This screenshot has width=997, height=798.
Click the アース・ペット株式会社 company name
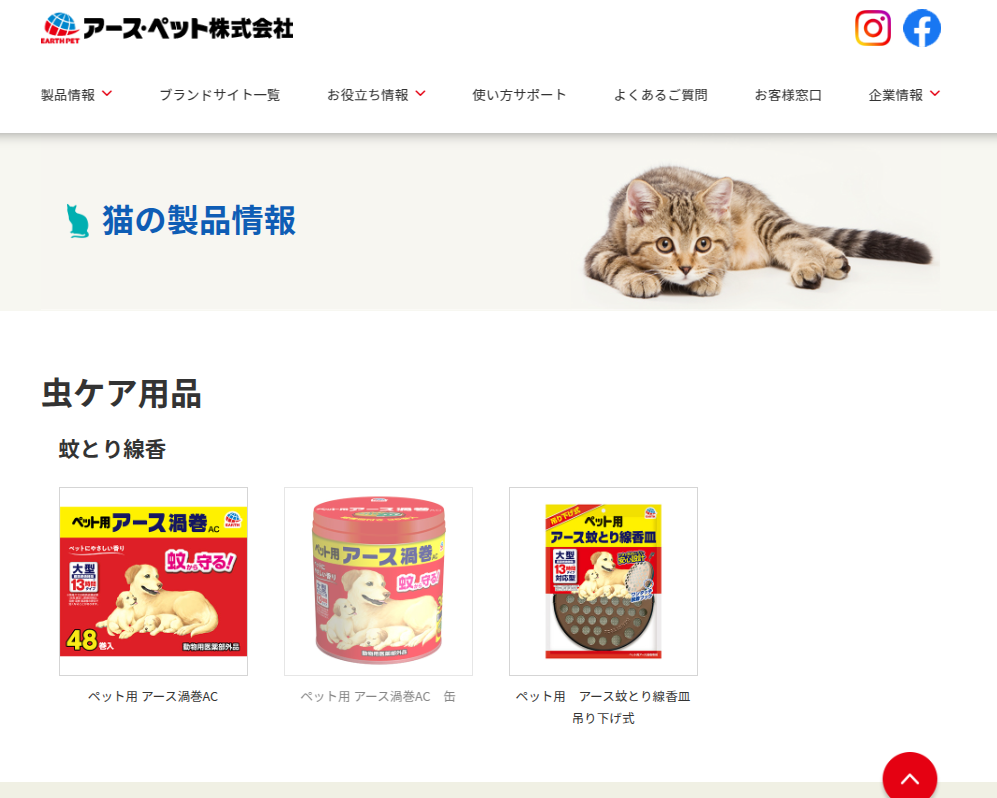[x=188, y=28]
